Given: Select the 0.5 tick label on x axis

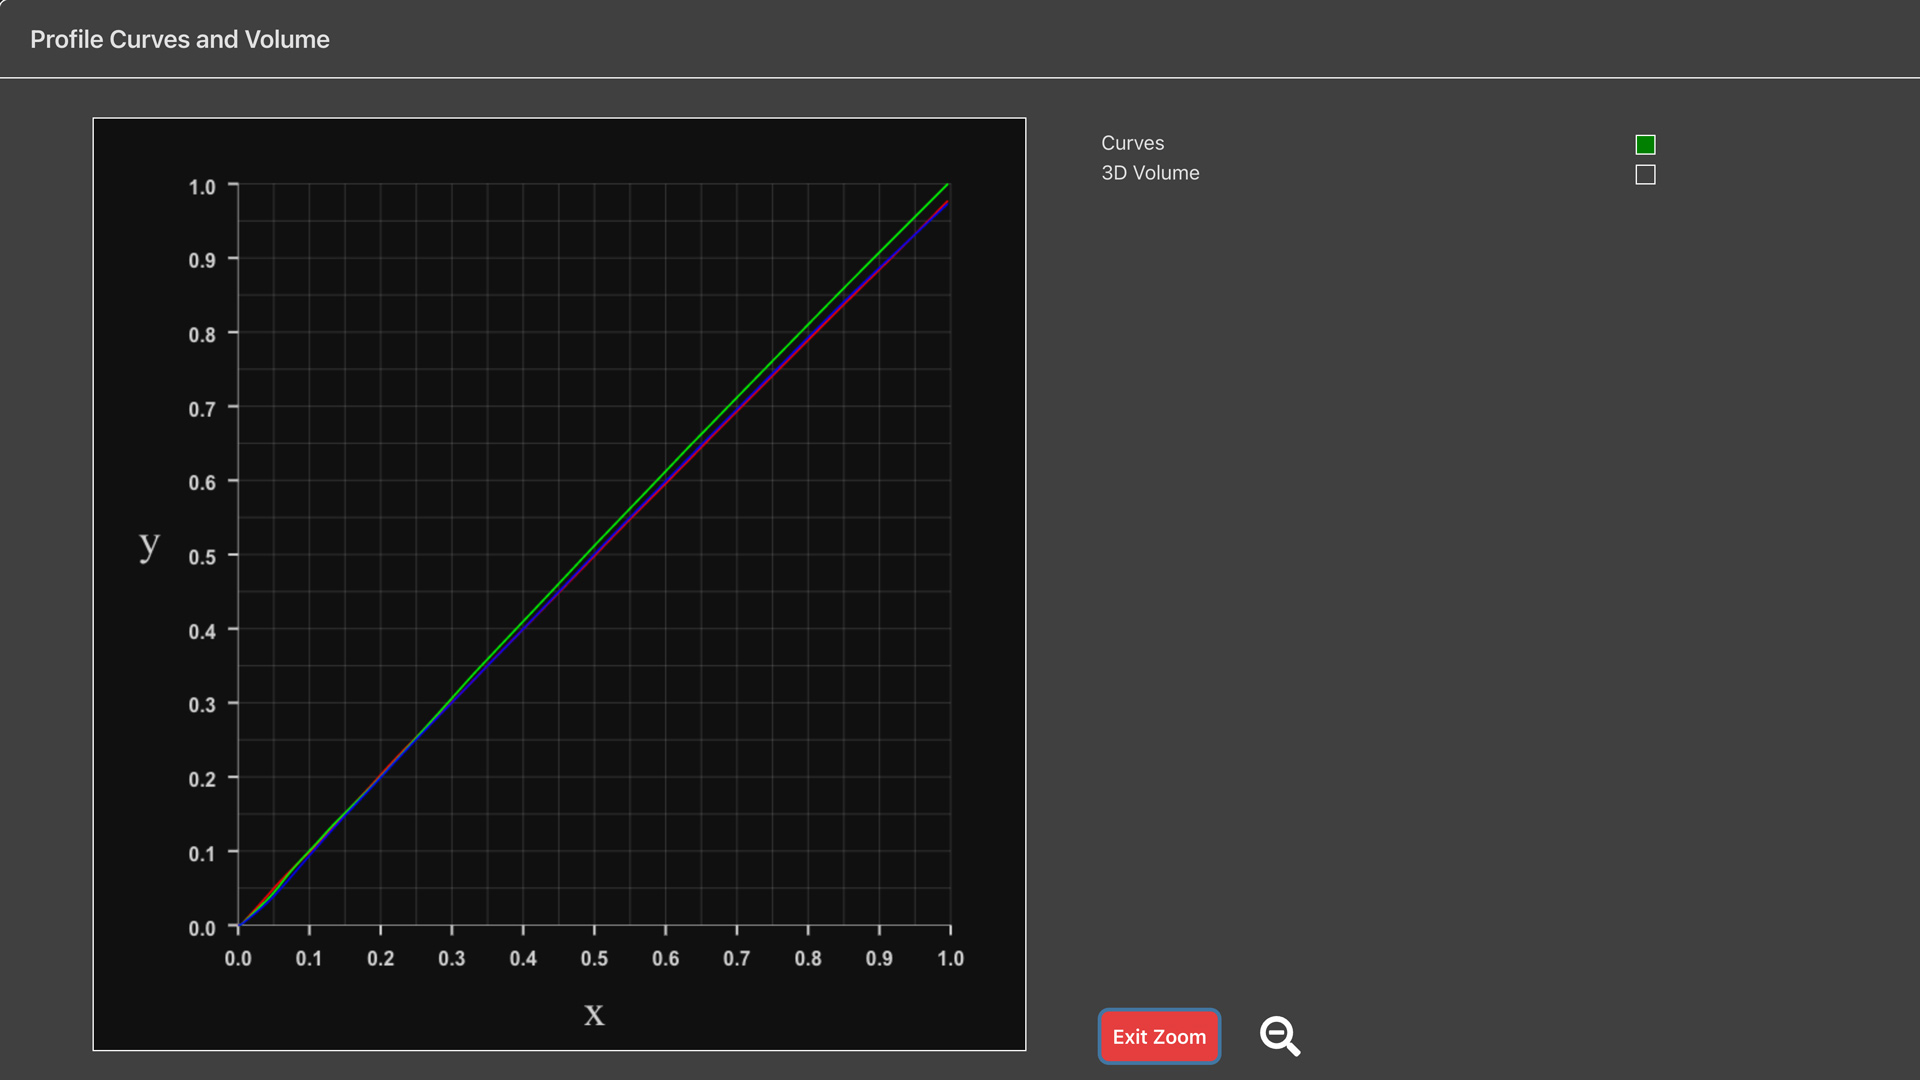Looking at the screenshot, I should click(594, 958).
